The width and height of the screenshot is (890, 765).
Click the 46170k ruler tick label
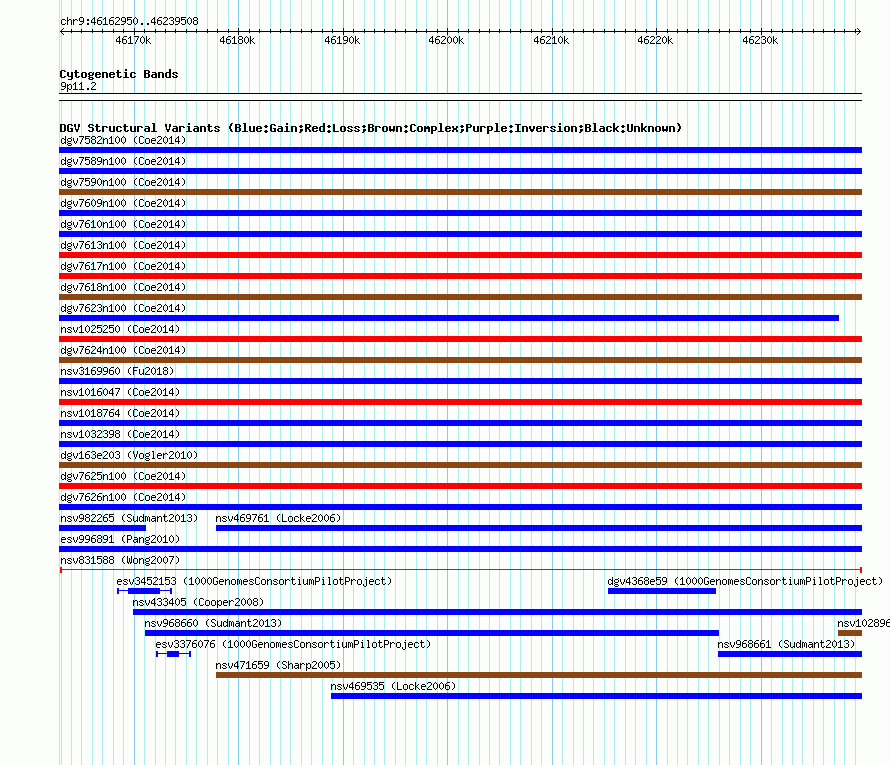[x=133, y=40]
